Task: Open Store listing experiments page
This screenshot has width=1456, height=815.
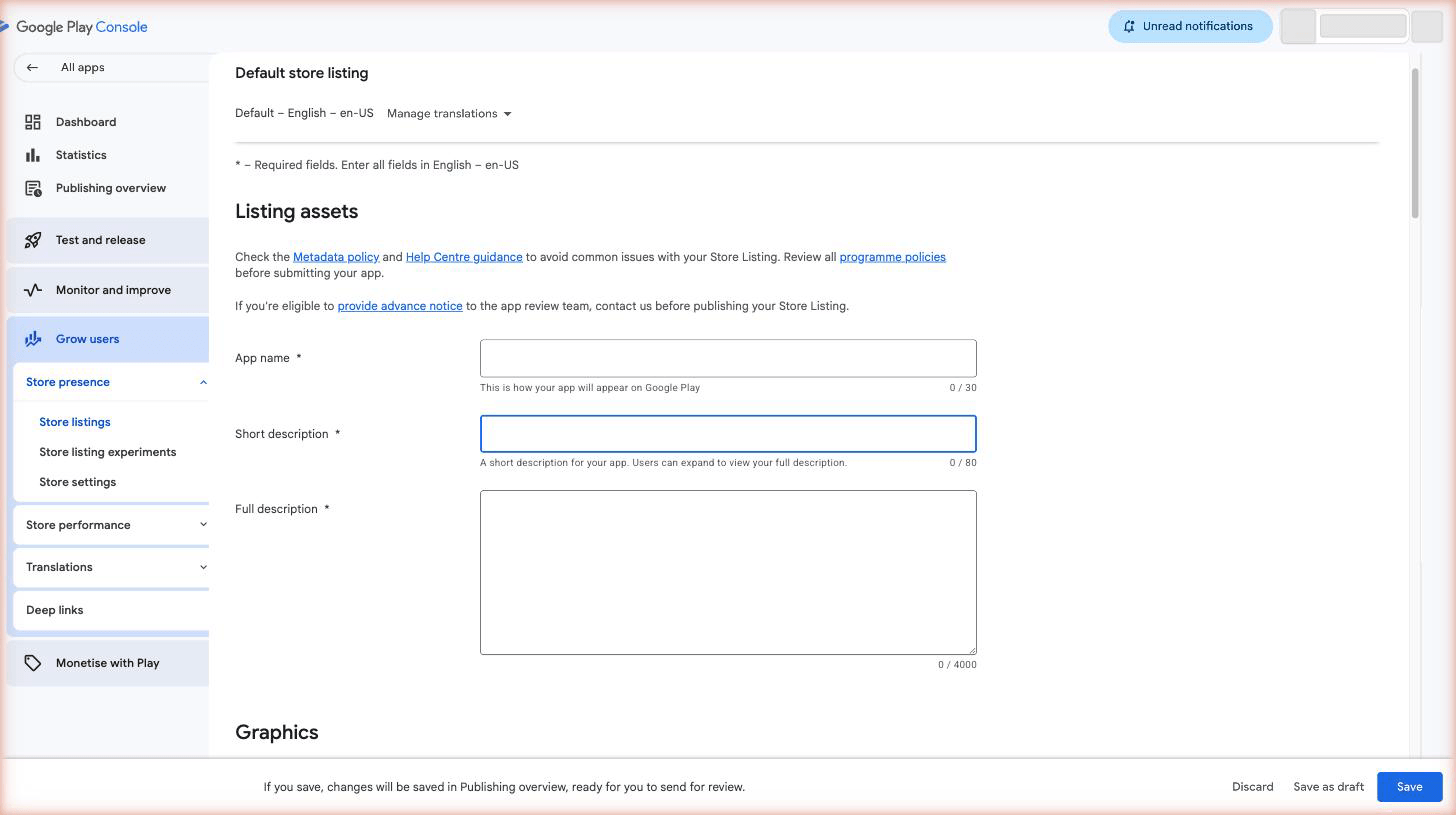Action: [107, 452]
